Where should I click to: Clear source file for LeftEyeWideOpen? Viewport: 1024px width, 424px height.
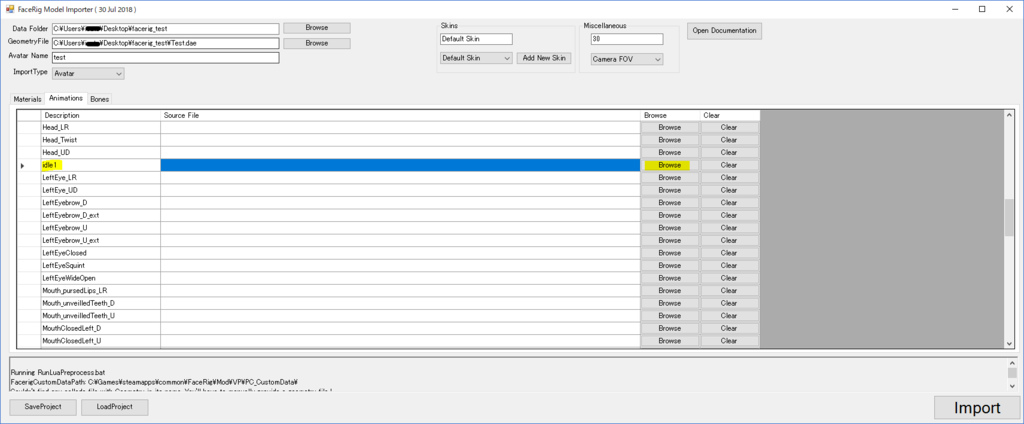pyautogui.click(x=729, y=278)
